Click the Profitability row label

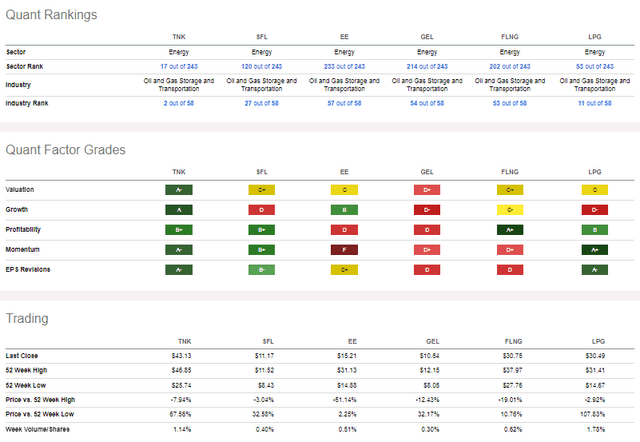(23, 230)
